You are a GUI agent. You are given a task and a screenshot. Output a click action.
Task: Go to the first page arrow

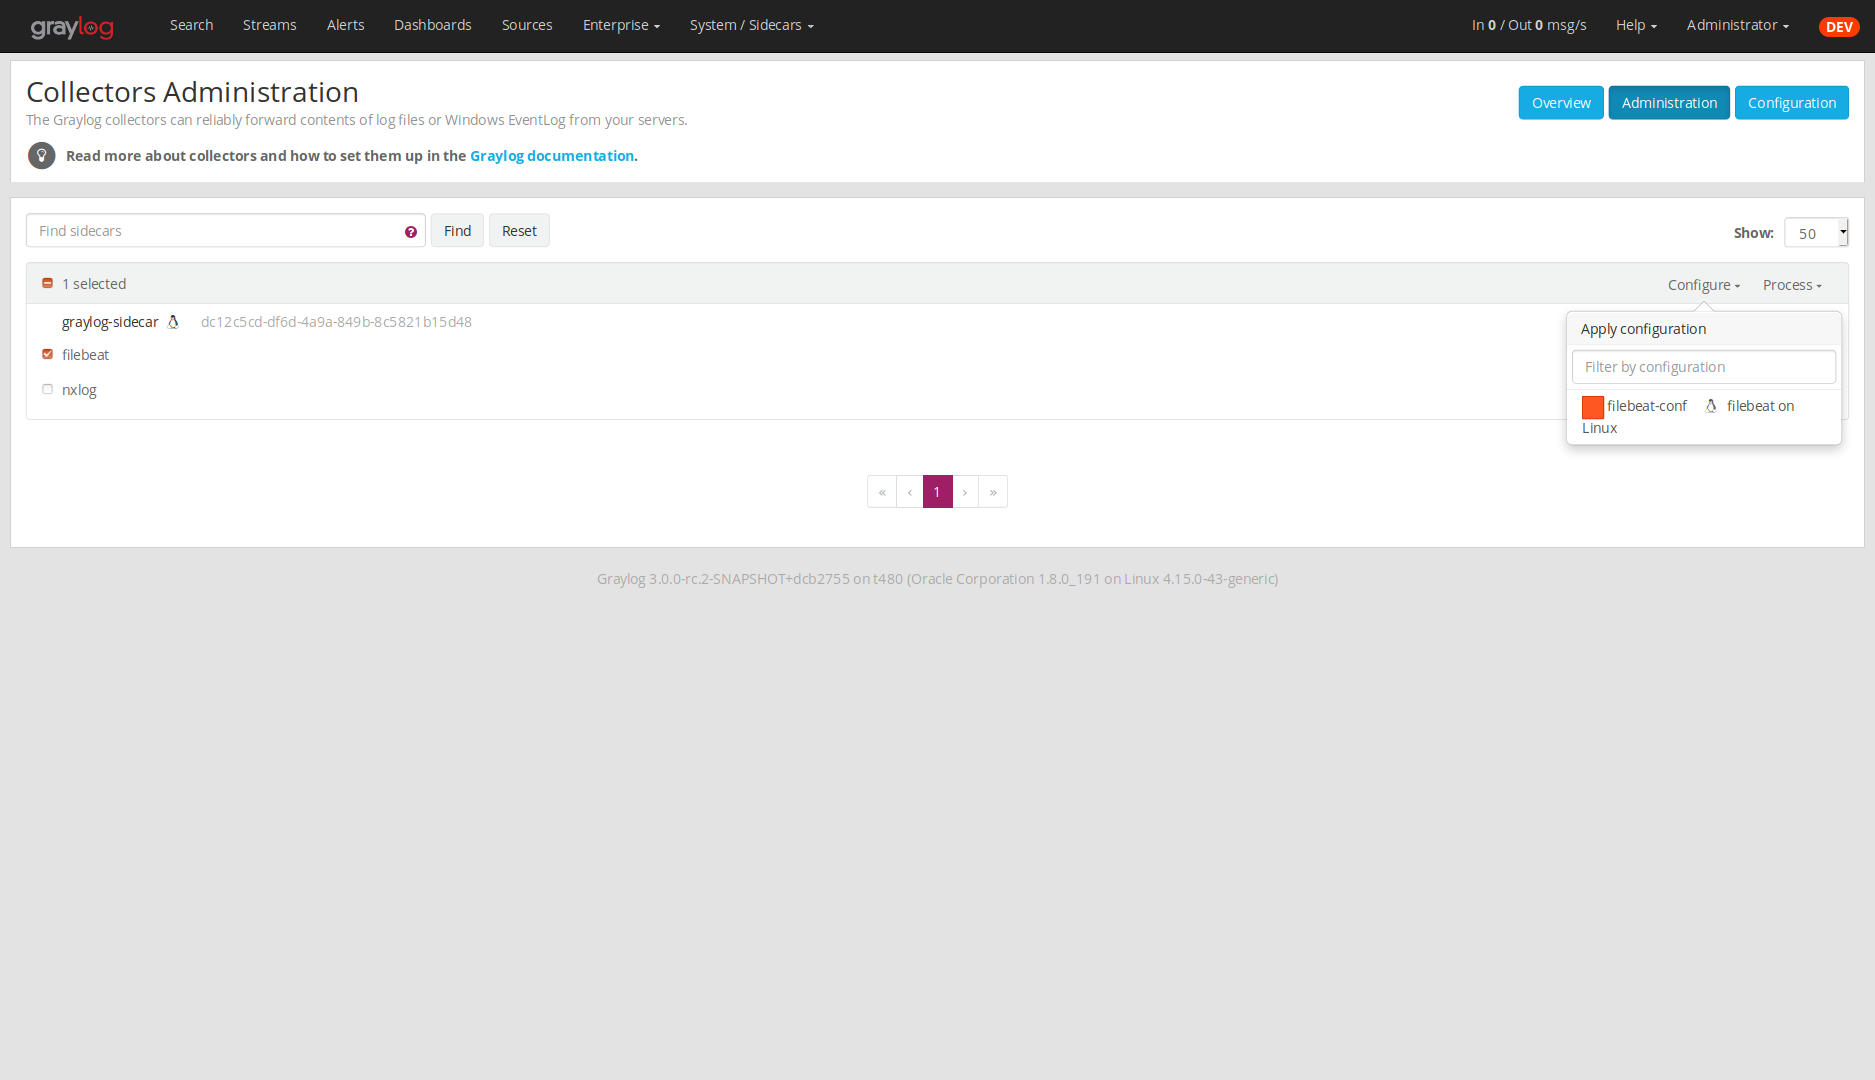(x=882, y=492)
